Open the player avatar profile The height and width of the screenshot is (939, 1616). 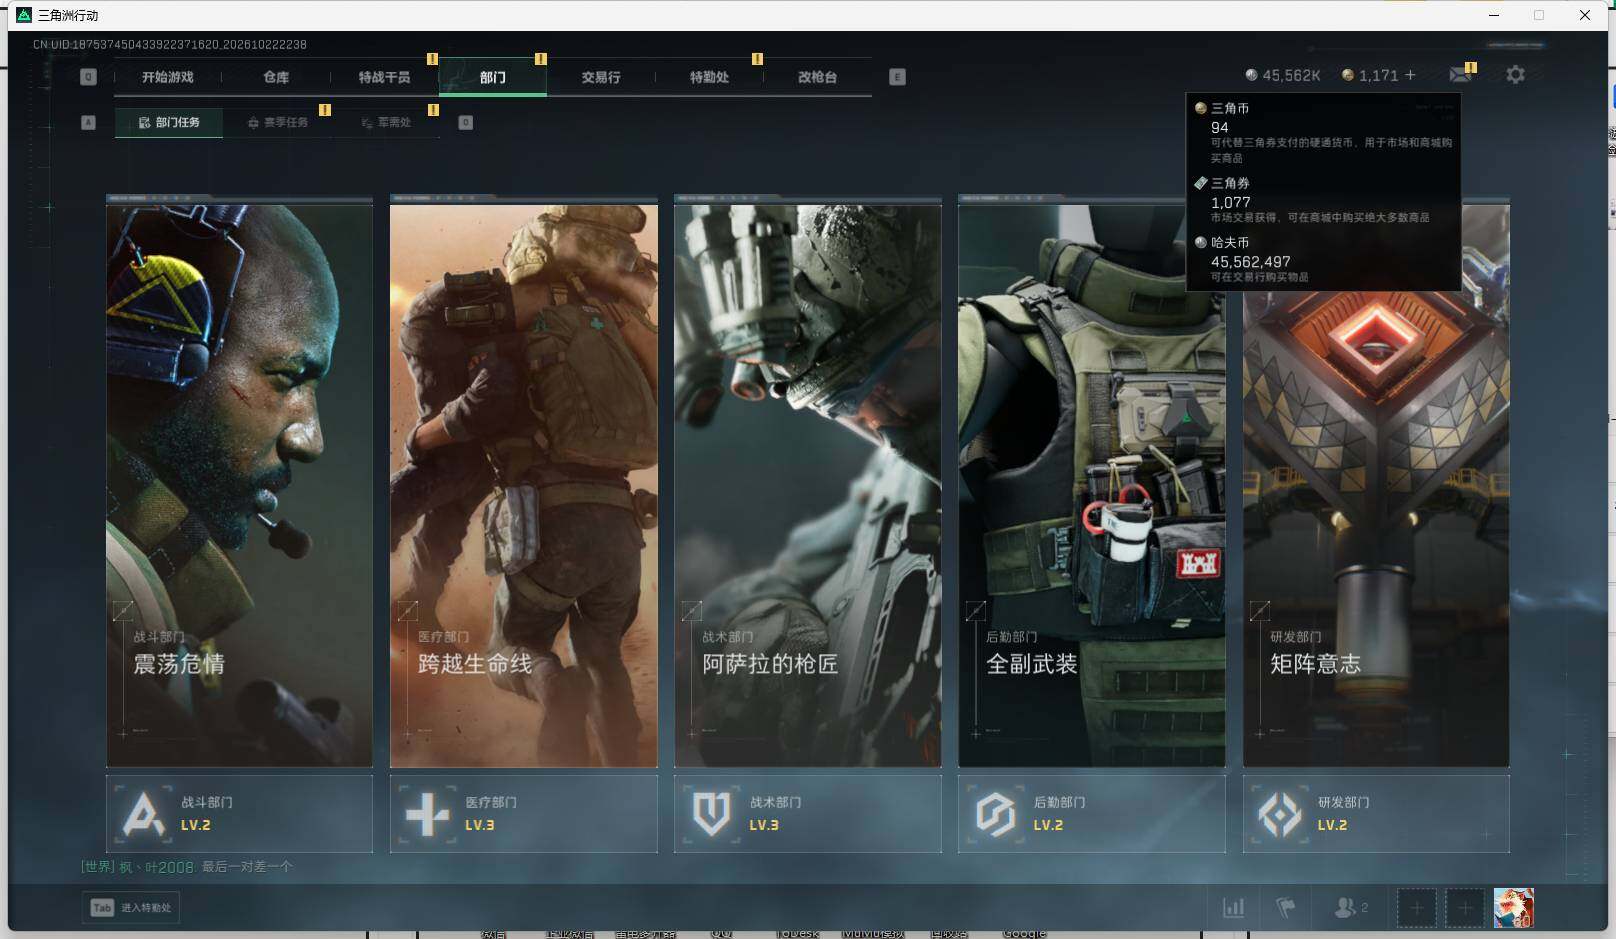(1513, 908)
